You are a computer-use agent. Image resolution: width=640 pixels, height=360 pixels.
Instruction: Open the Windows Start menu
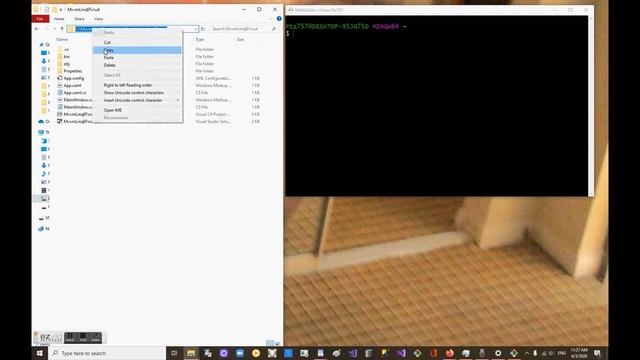(x=40, y=353)
